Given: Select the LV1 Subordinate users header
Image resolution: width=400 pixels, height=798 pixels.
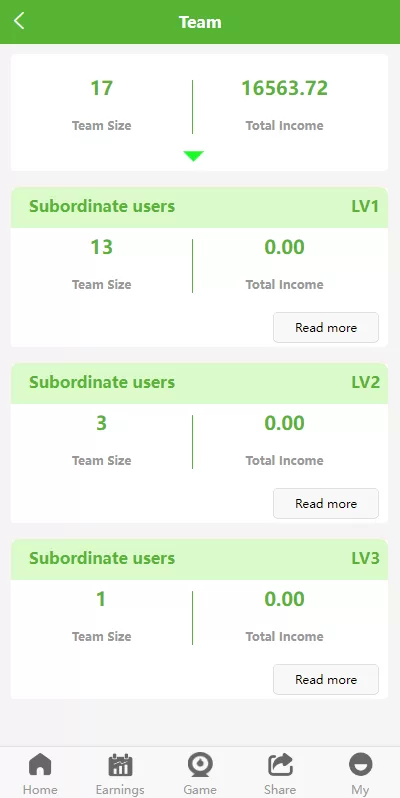Looking at the screenshot, I should [x=199, y=207].
